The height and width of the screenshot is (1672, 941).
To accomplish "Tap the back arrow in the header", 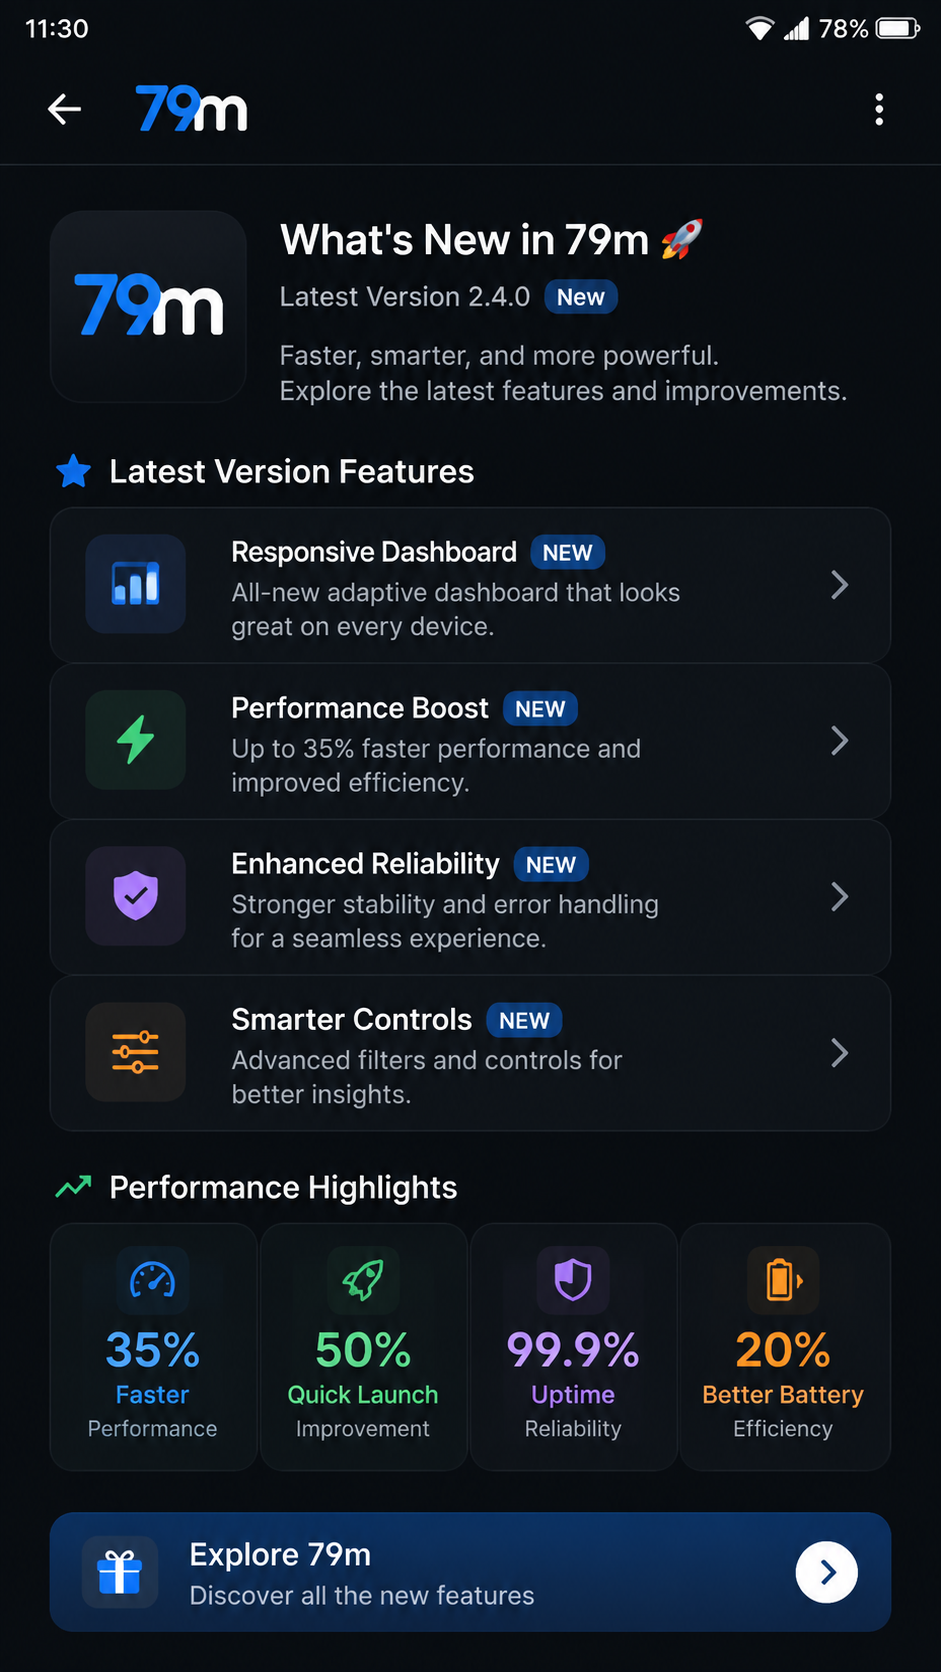I will point(64,109).
